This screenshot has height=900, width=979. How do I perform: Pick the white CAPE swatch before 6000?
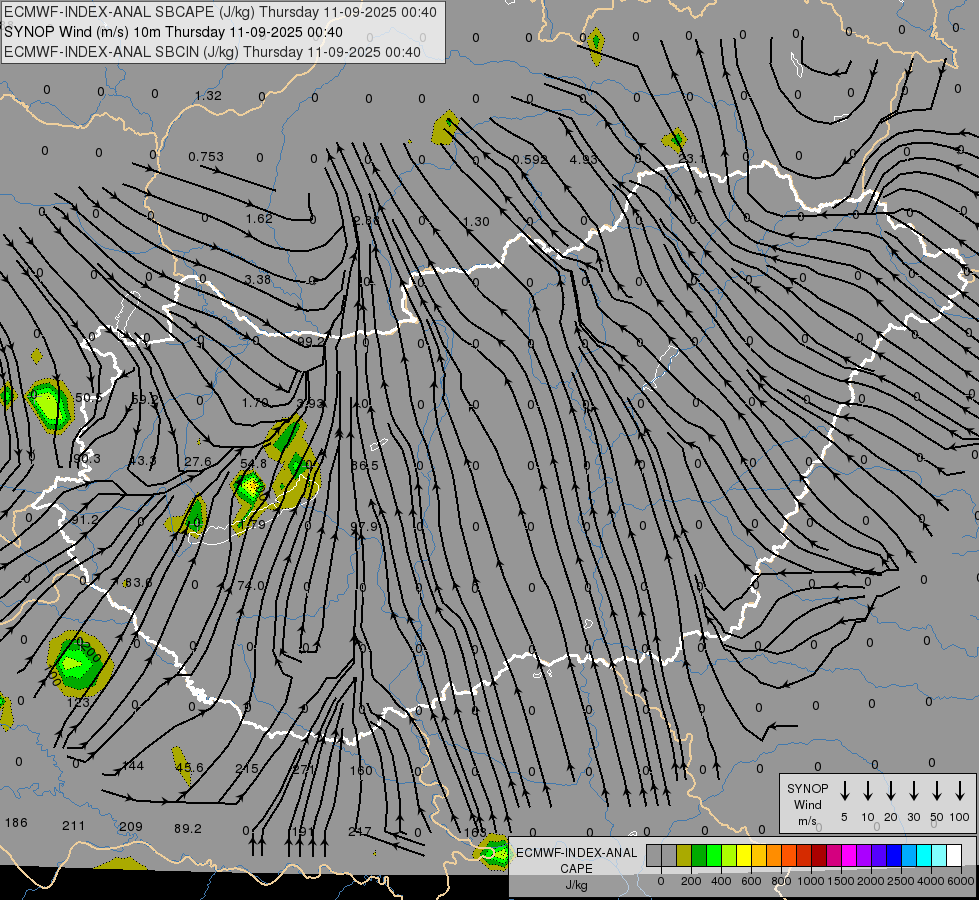(953, 856)
